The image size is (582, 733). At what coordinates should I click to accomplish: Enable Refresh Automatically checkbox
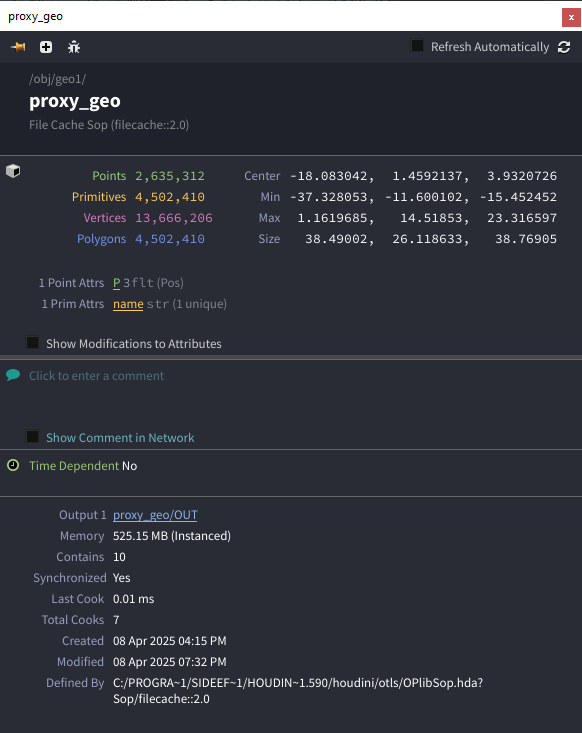pos(417,46)
